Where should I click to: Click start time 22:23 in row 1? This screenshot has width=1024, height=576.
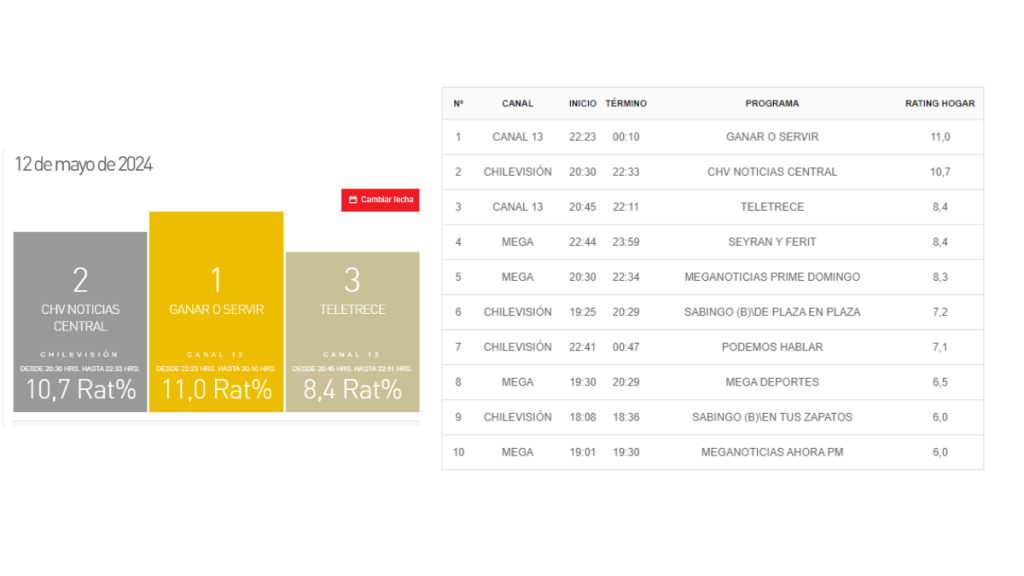point(583,137)
